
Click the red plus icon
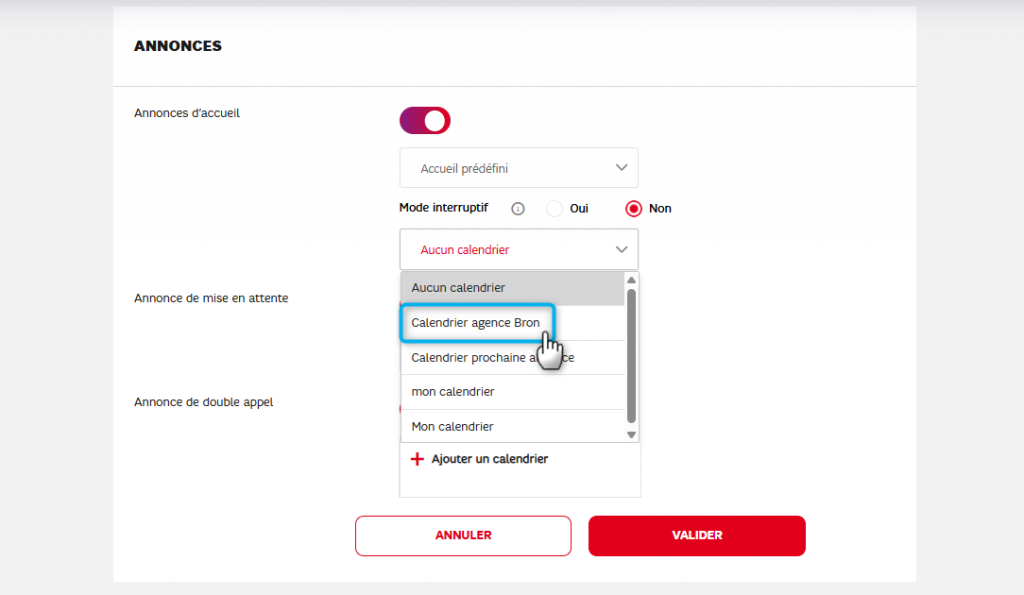click(x=418, y=459)
